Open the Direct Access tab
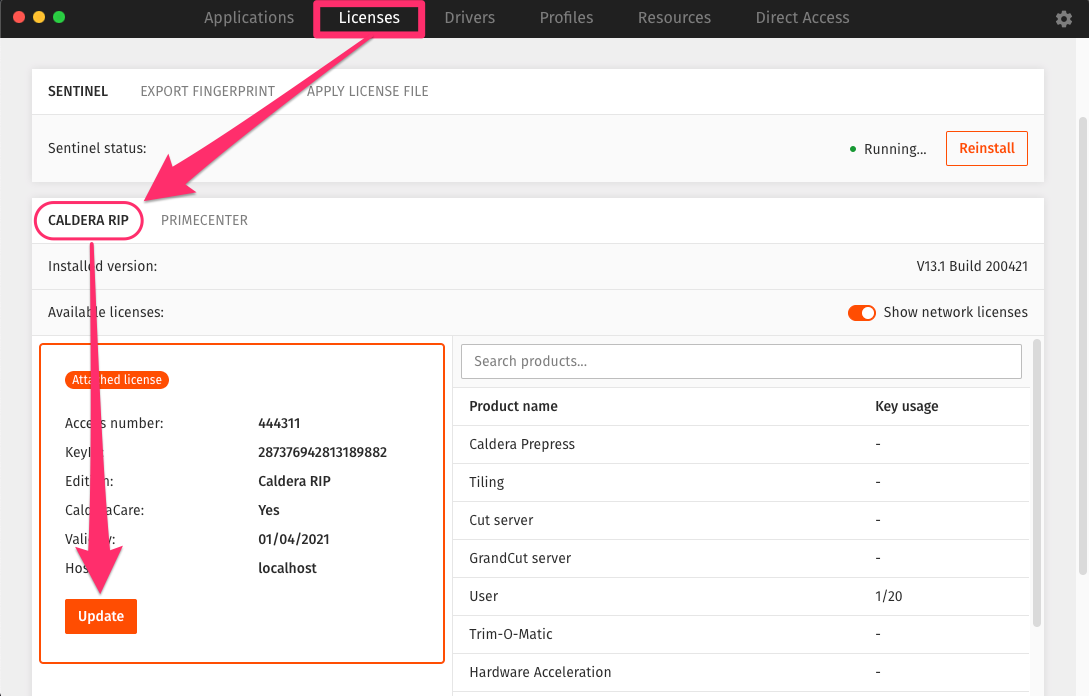The width and height of the screenshot is (1089, 696). pyautogui.click(x=802, y=18)
